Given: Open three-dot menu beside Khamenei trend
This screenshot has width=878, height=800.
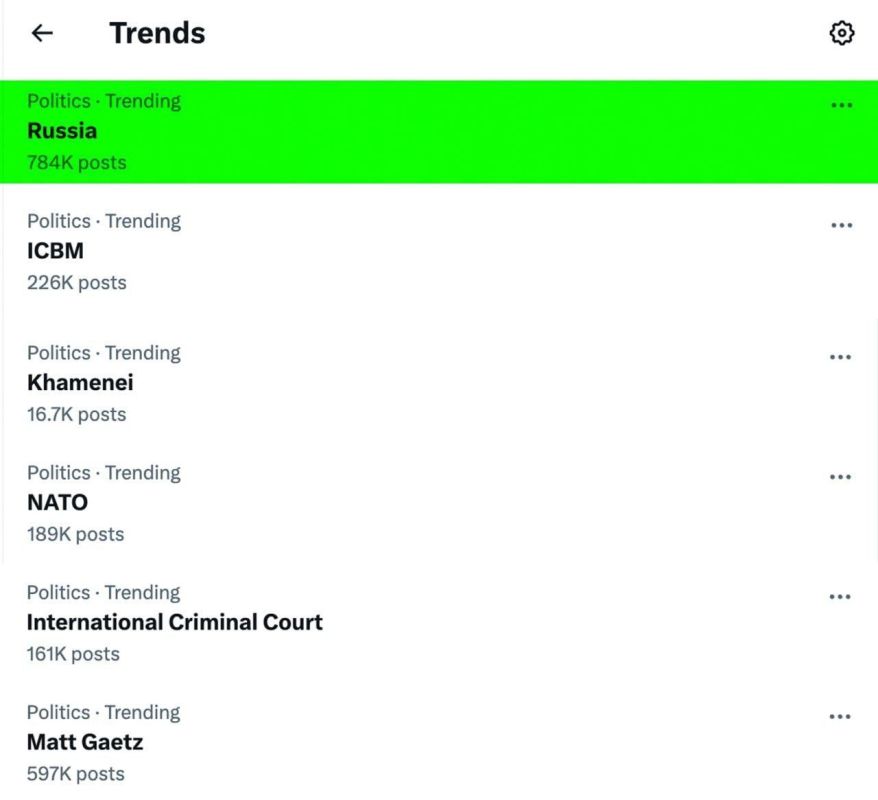Looking at the screenshot, I should tap(840, 357).
